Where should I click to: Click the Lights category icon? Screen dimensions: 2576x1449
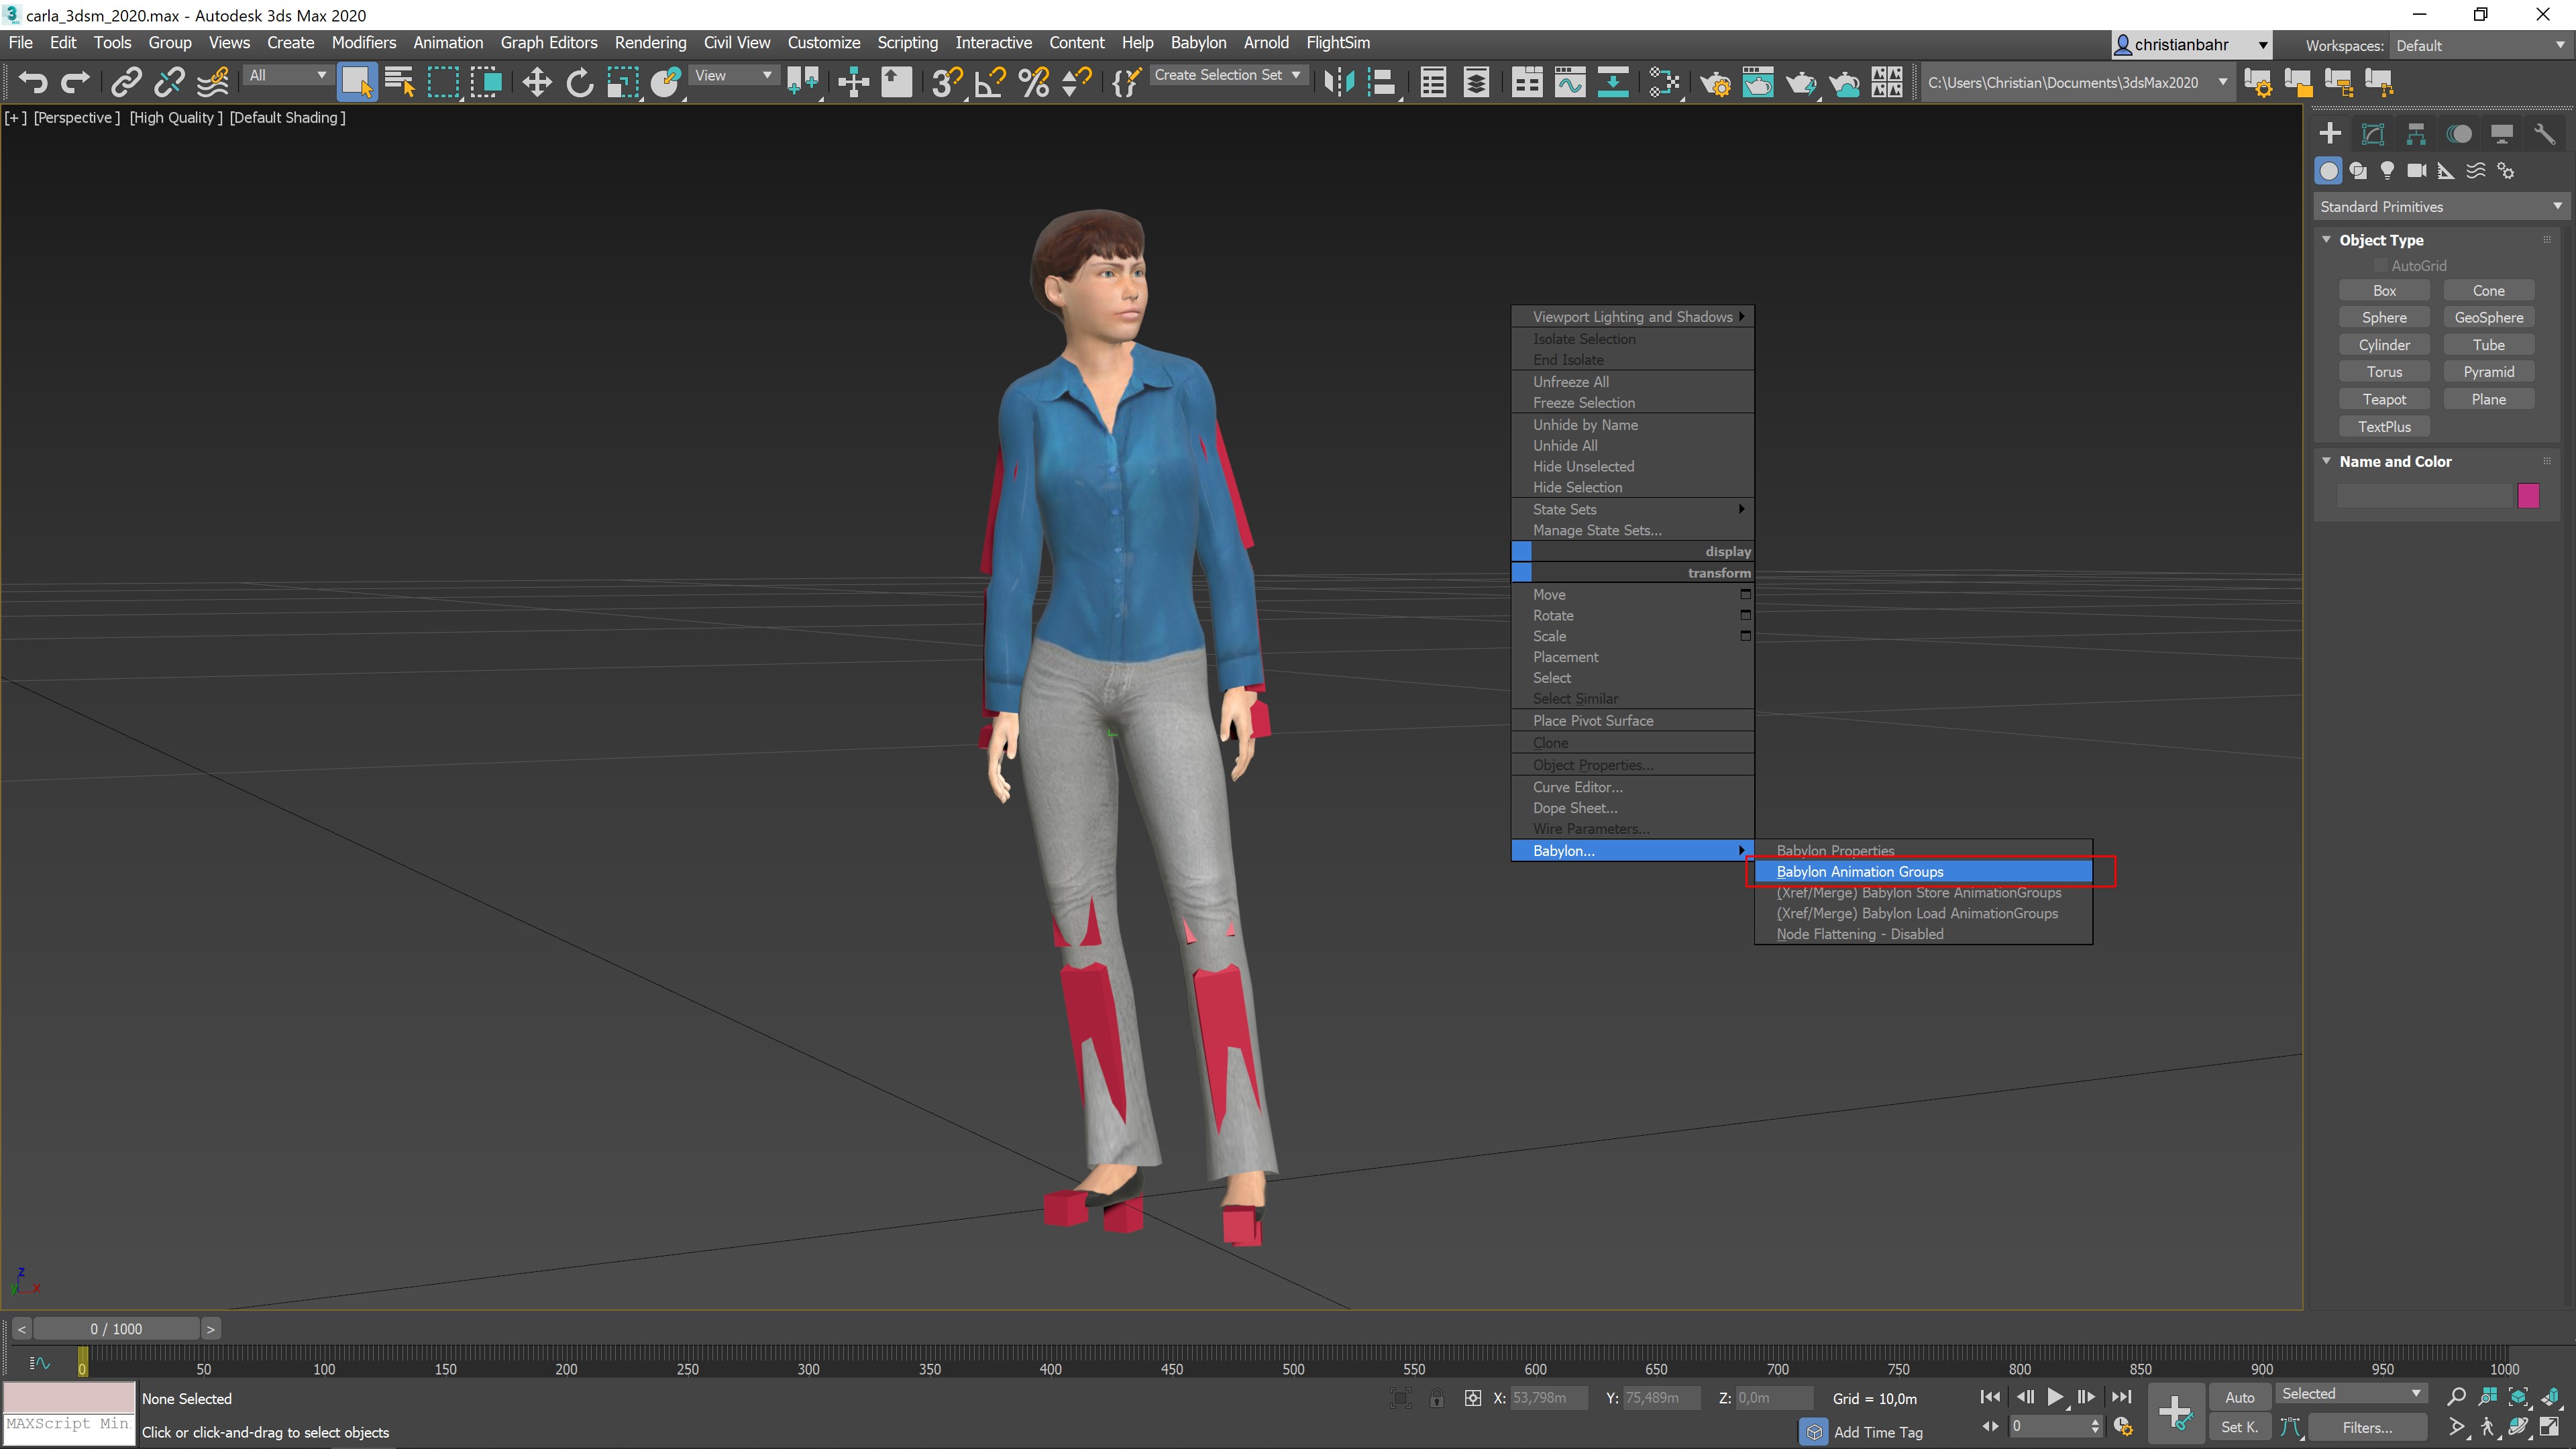pyautogui.click(x=2387, y=171)
